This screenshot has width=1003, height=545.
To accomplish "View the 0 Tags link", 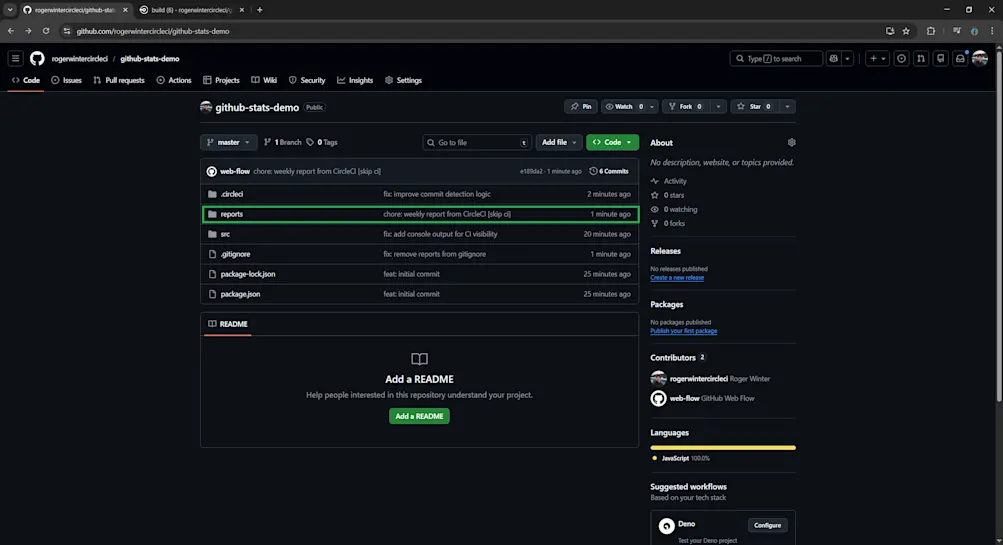I will (322, 142).
